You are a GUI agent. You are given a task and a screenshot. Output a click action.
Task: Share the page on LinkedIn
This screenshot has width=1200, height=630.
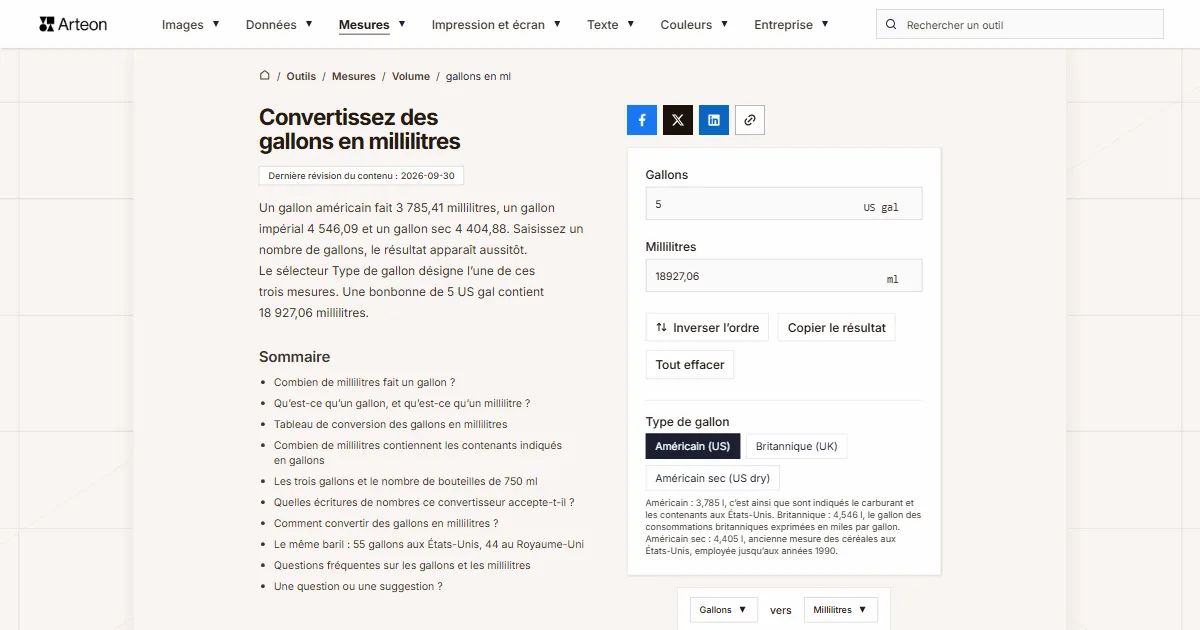pos(714,120)
